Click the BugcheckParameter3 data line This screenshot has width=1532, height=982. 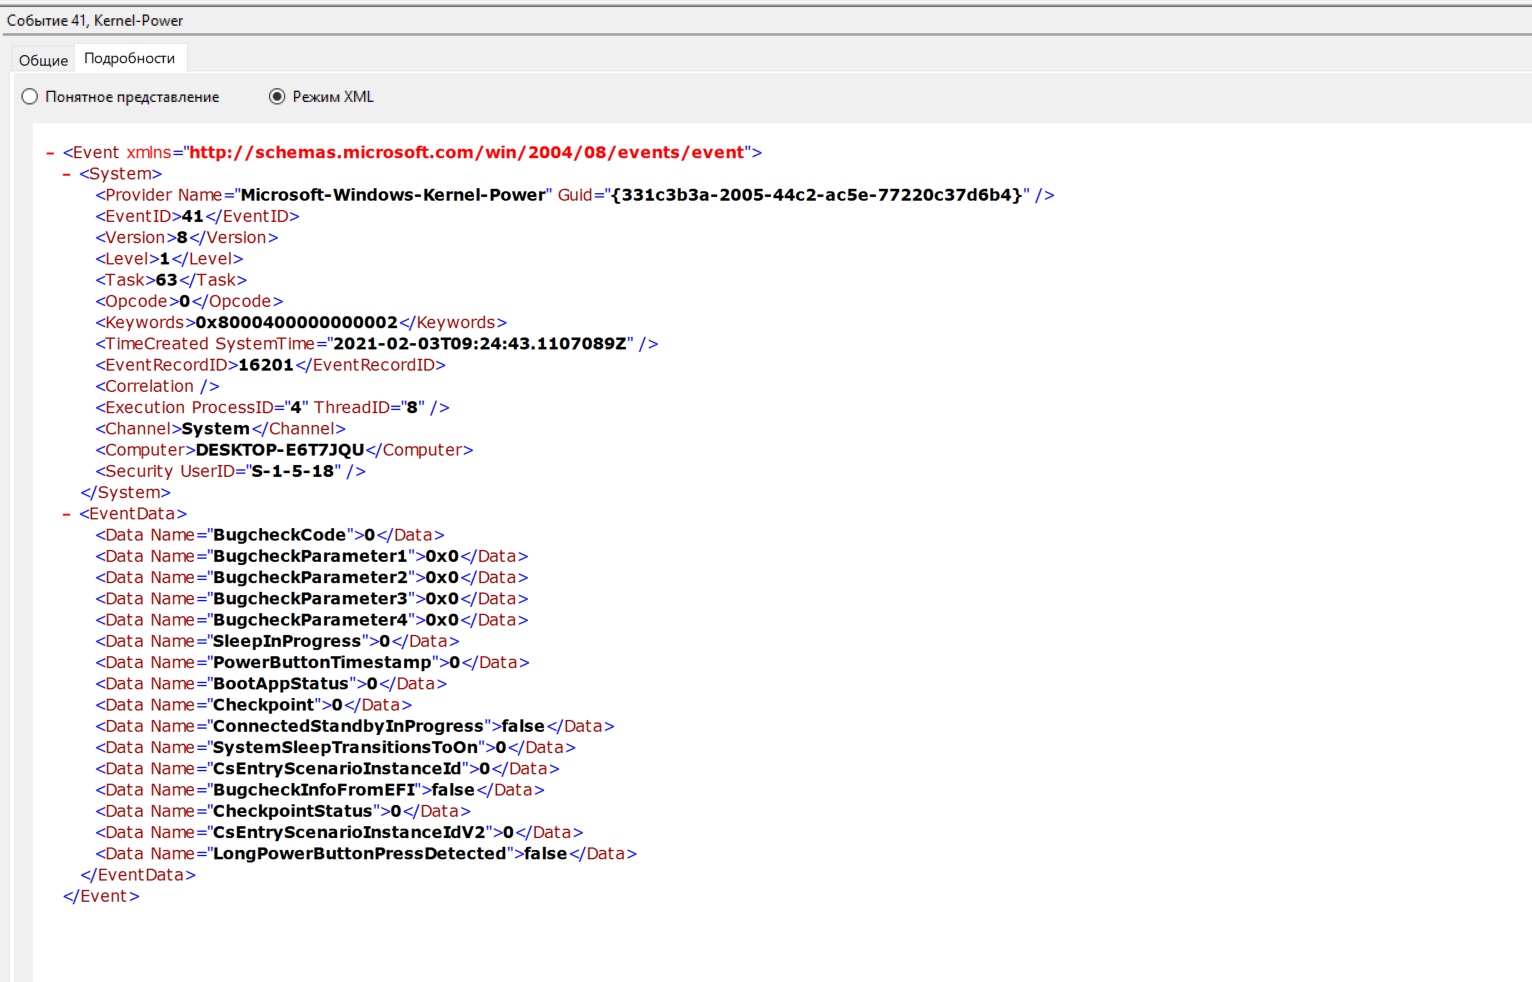[x=312, y=599]
